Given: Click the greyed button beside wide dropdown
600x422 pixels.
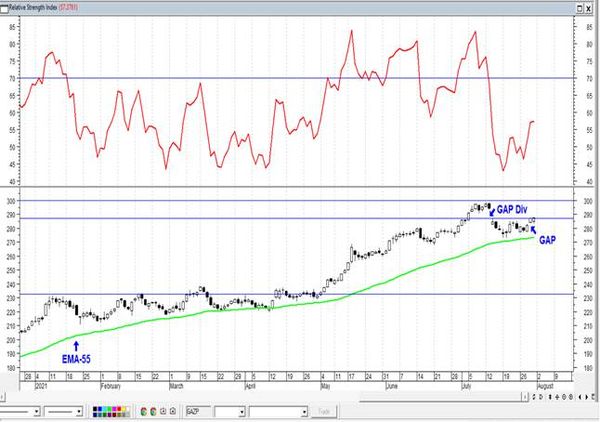Looking at the screenshot, I should click(324, 412).
